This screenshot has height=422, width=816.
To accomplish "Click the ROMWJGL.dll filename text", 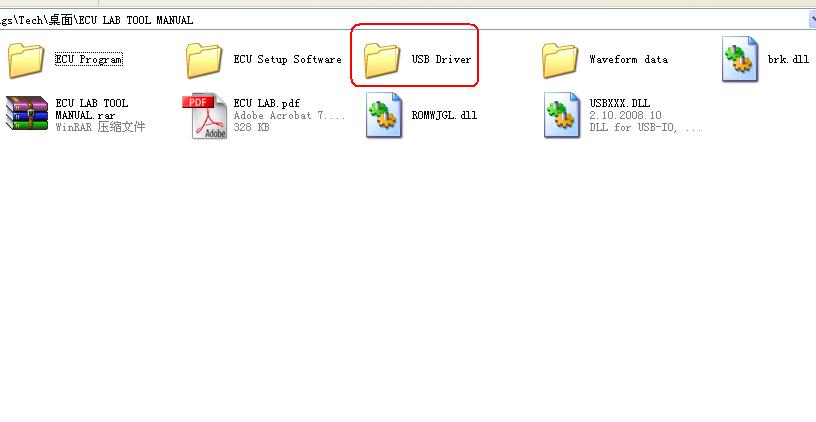I will [444, 115].
